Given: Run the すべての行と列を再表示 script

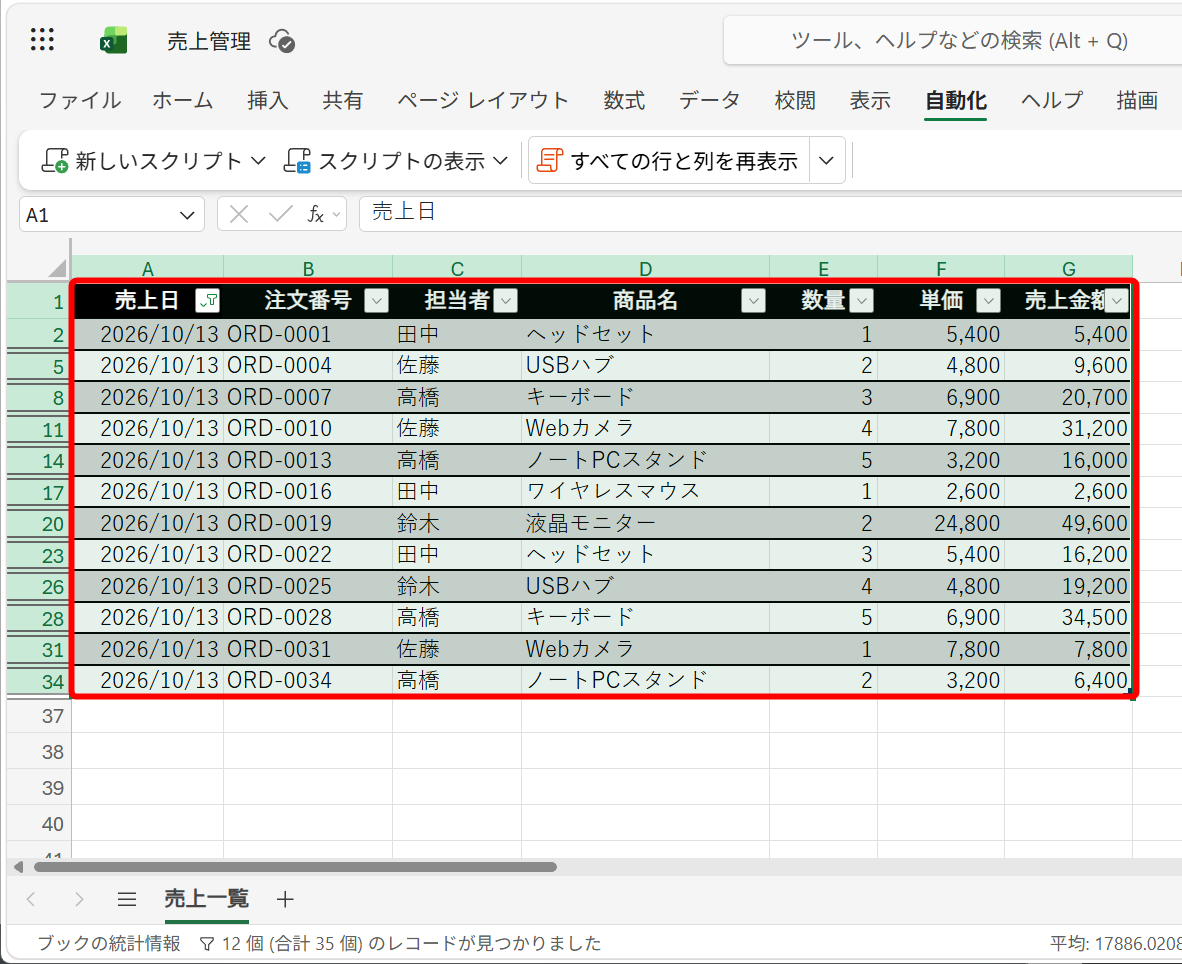Looking at the screenshot, I should pos(668,161).
